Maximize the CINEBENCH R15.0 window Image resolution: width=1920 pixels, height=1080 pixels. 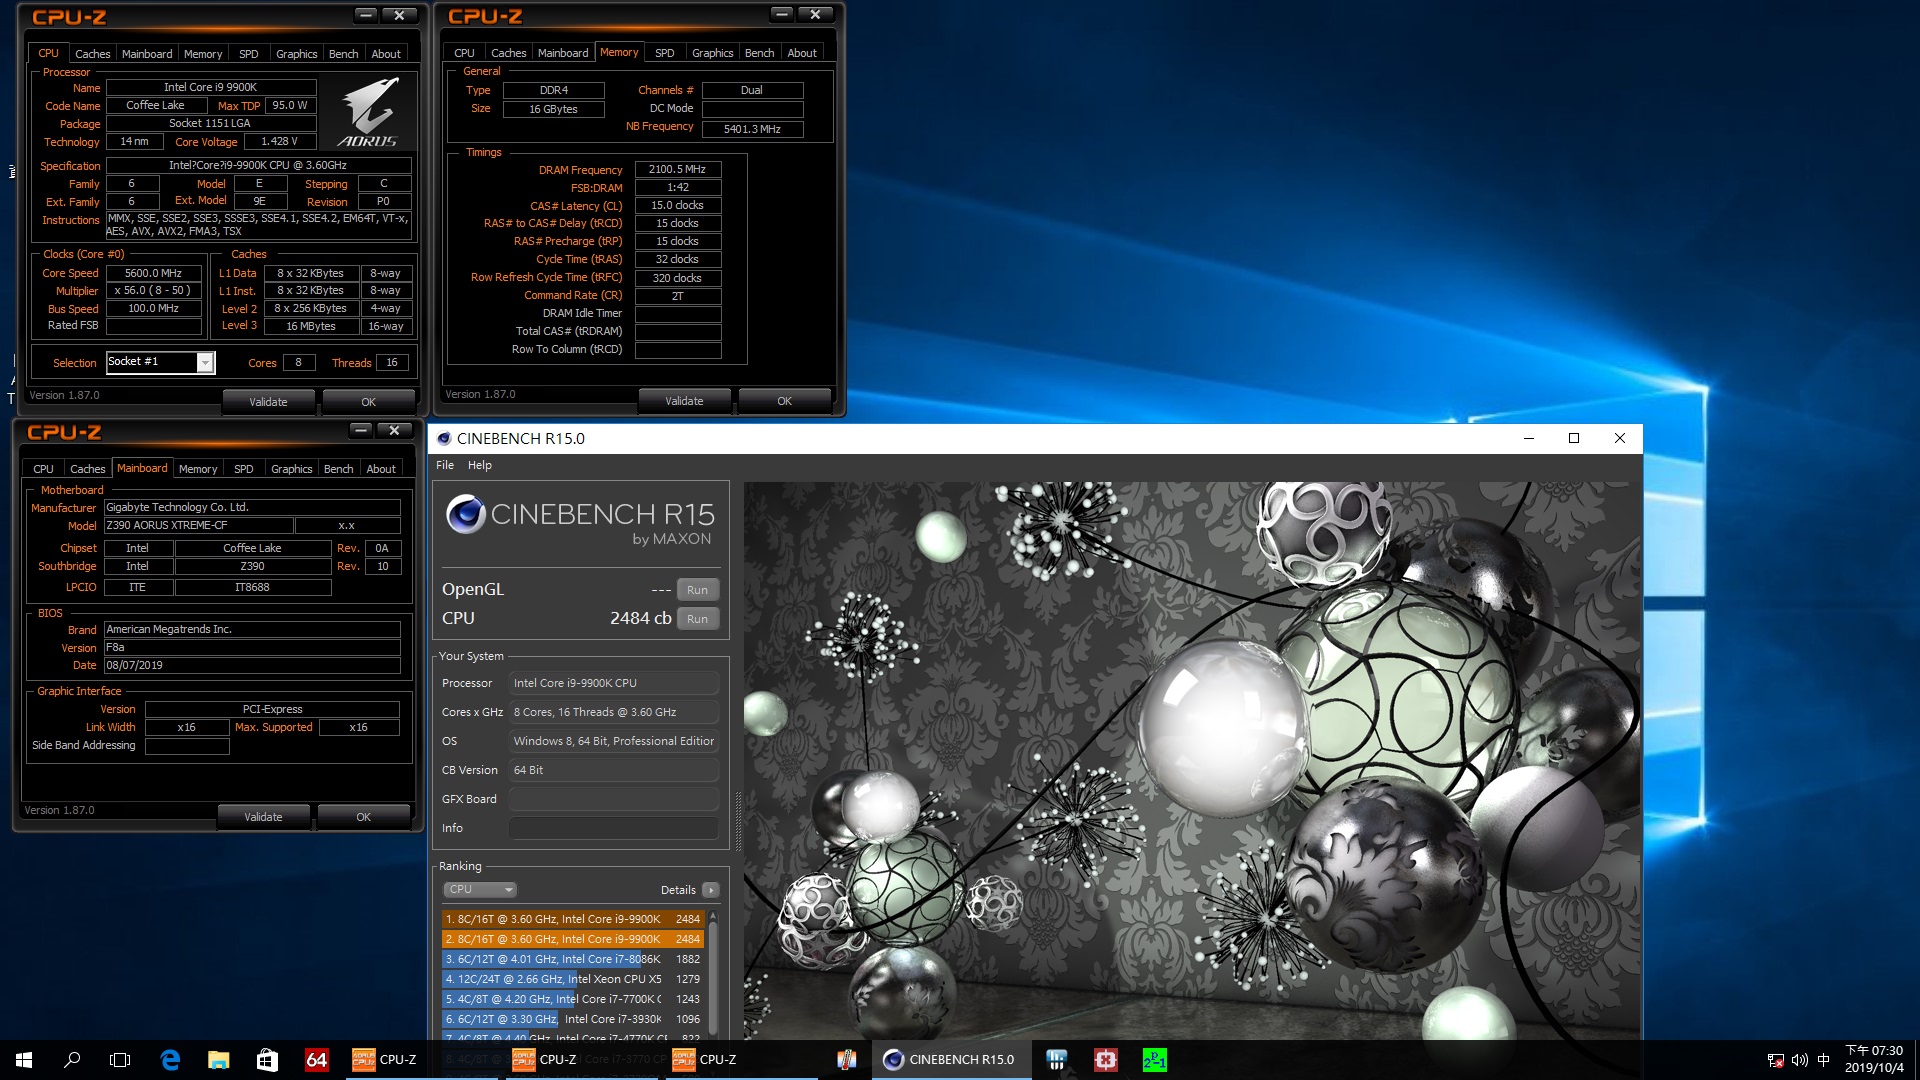coord(1574,438)
